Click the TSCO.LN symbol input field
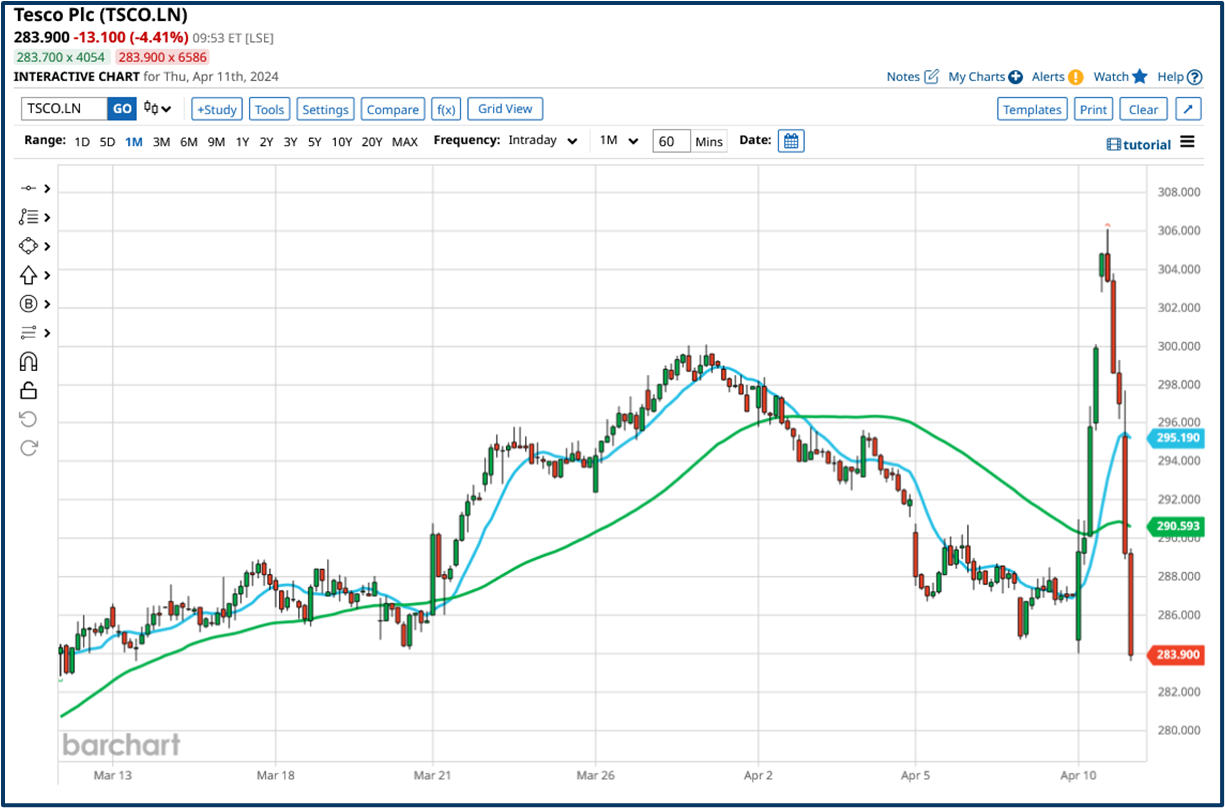This screenshot has width=1225, height=808. 64,109
